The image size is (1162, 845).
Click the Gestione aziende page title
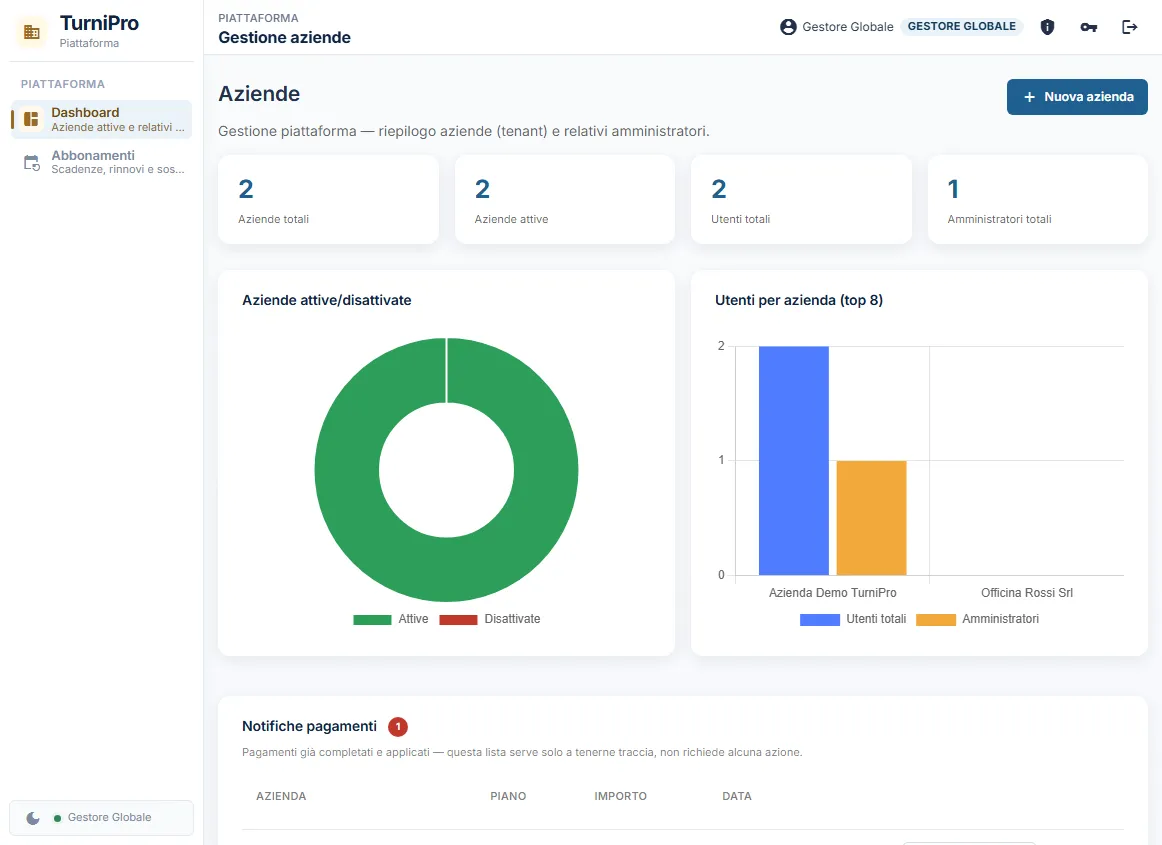click(x=285, y=38)
